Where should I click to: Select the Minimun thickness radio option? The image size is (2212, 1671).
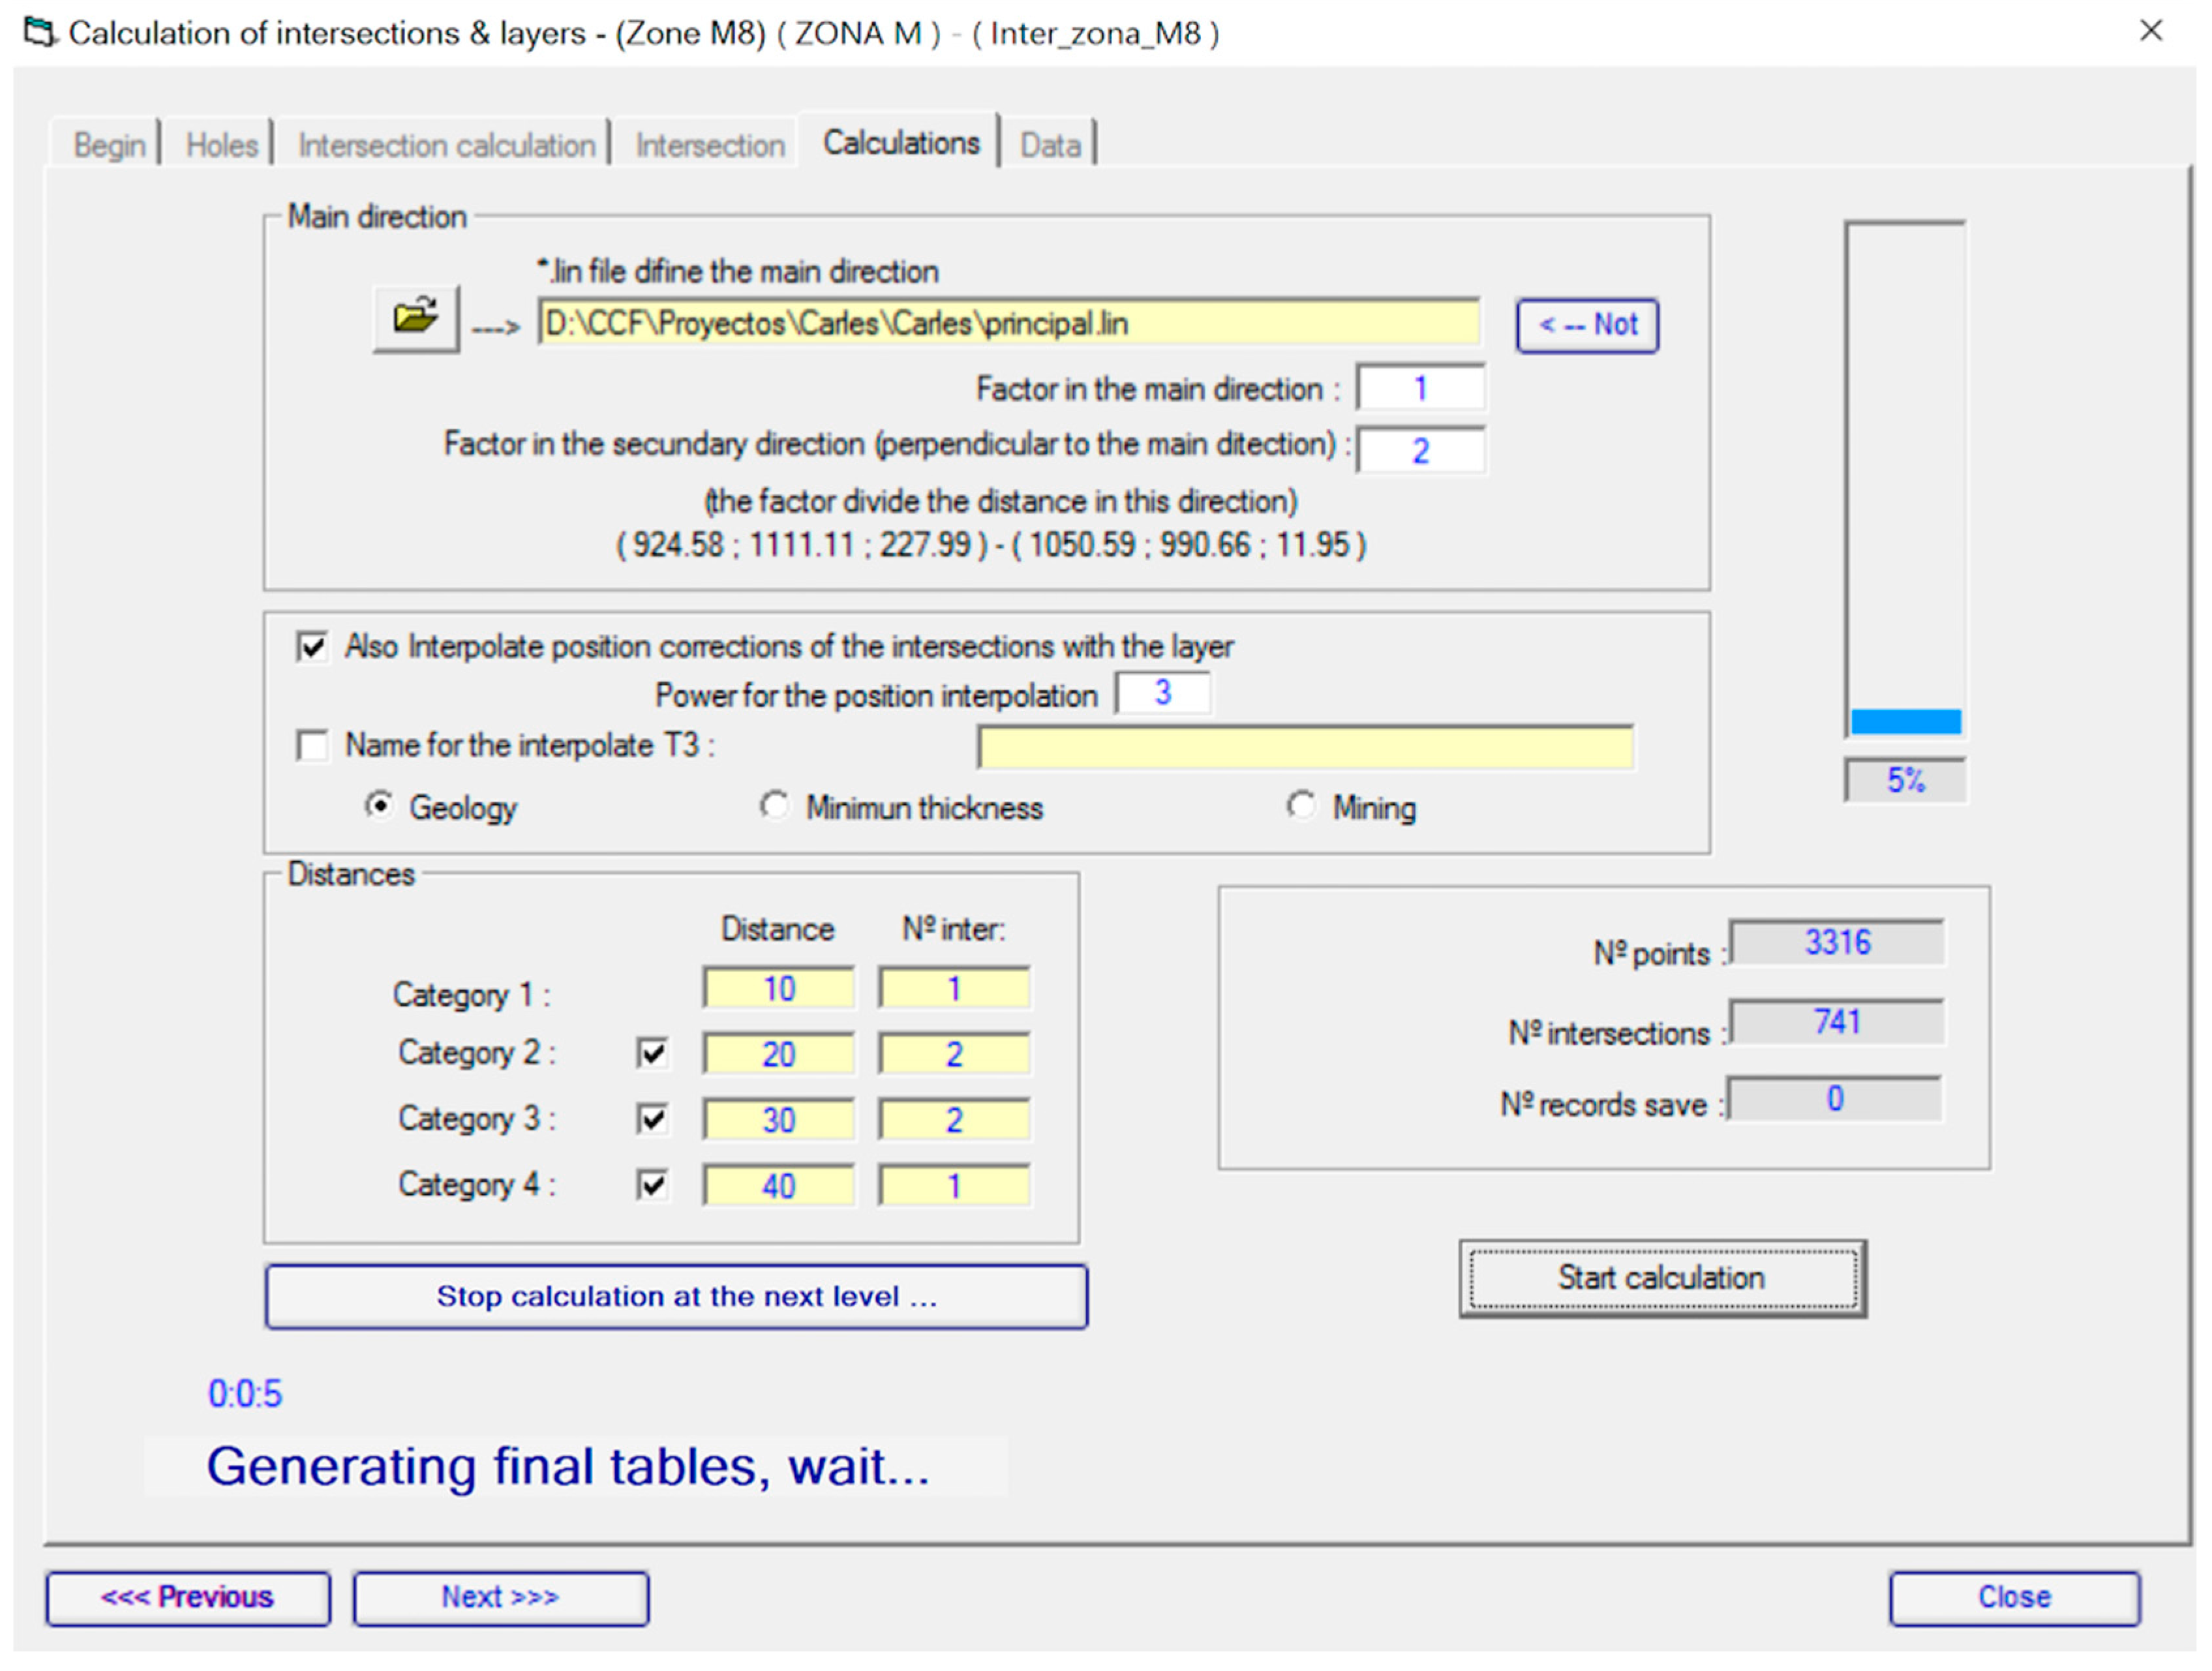coord(773,806)
